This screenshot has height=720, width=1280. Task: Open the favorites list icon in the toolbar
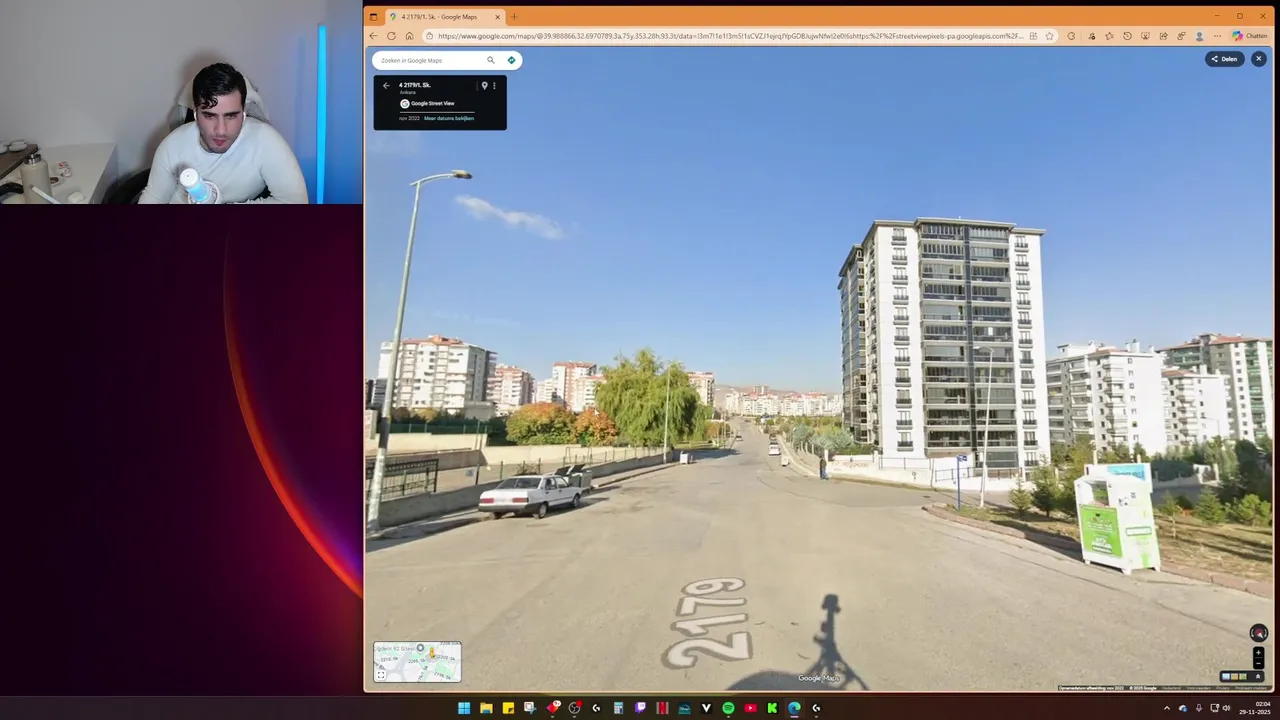tap(1109, 36)
